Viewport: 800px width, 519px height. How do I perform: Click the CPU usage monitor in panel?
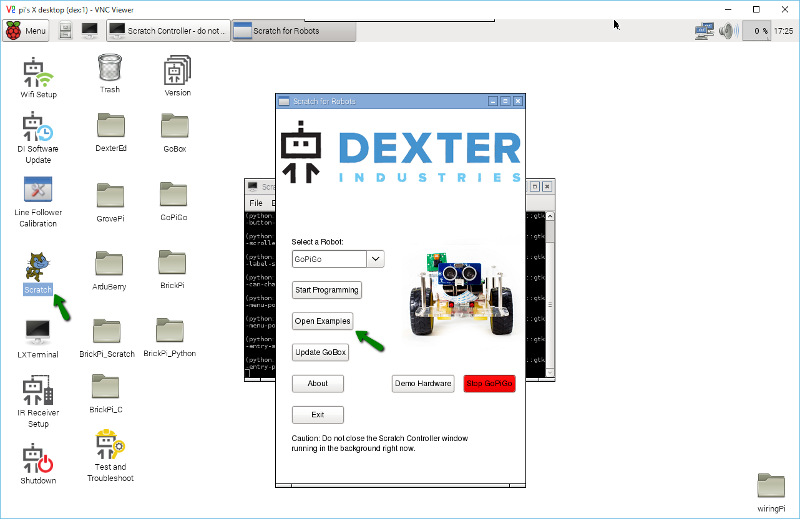point(756,31)
